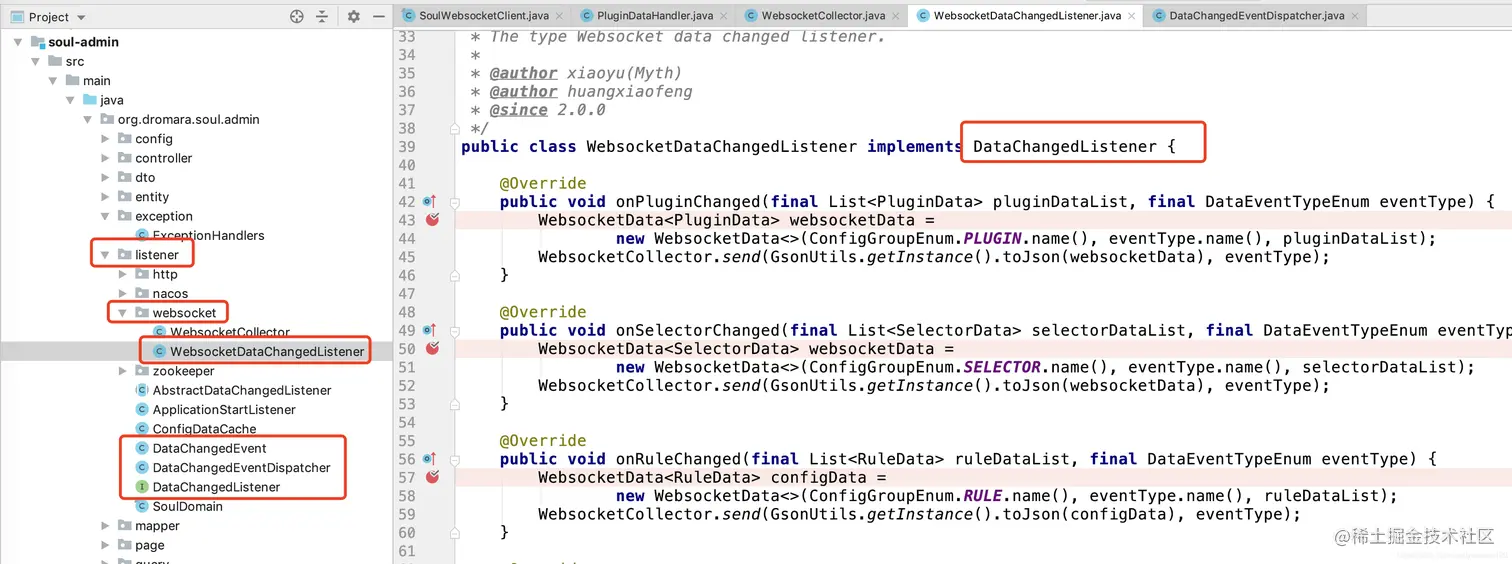The height and width of the screenshot is (564, 1512).
Task: Open the Project panel gear settings
Action: pos(354,17)
